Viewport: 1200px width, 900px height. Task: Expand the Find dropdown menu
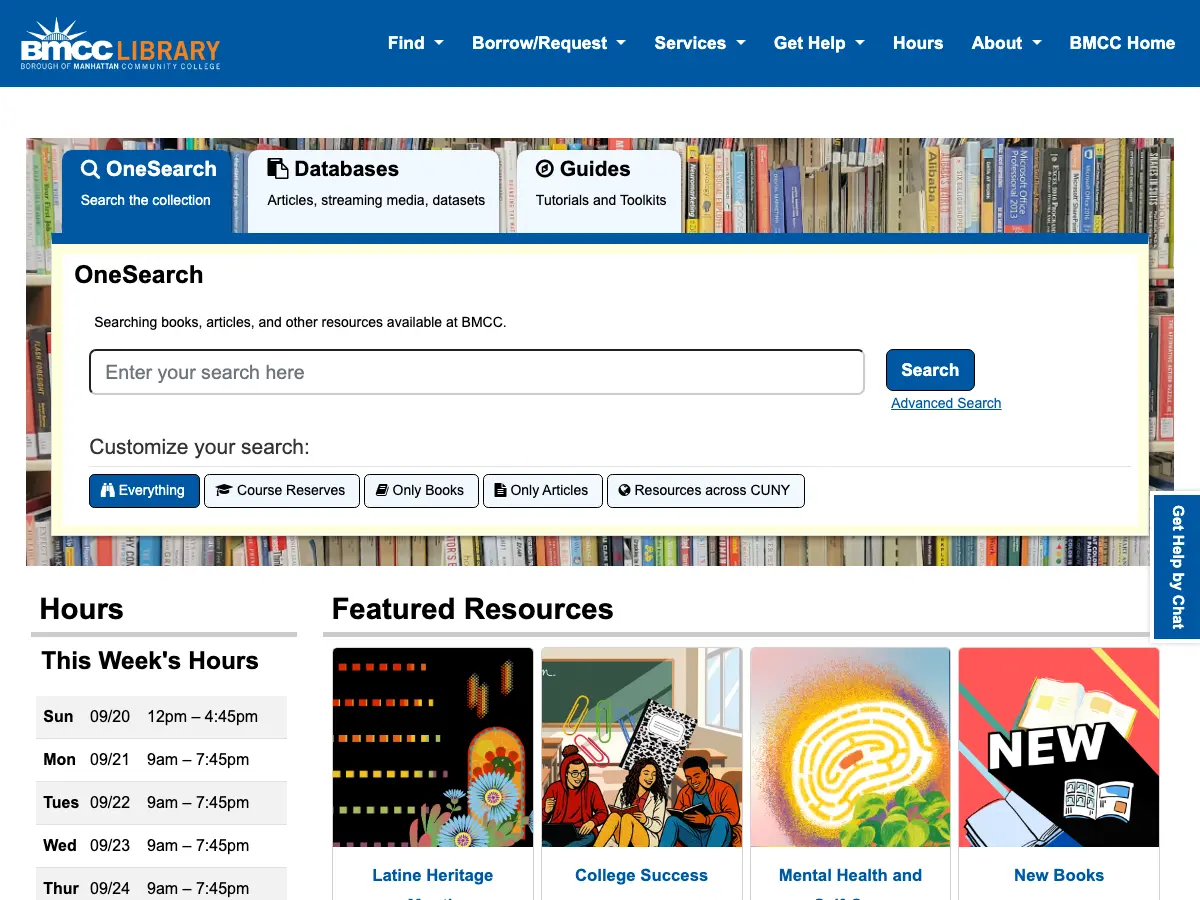pos(416,43)
